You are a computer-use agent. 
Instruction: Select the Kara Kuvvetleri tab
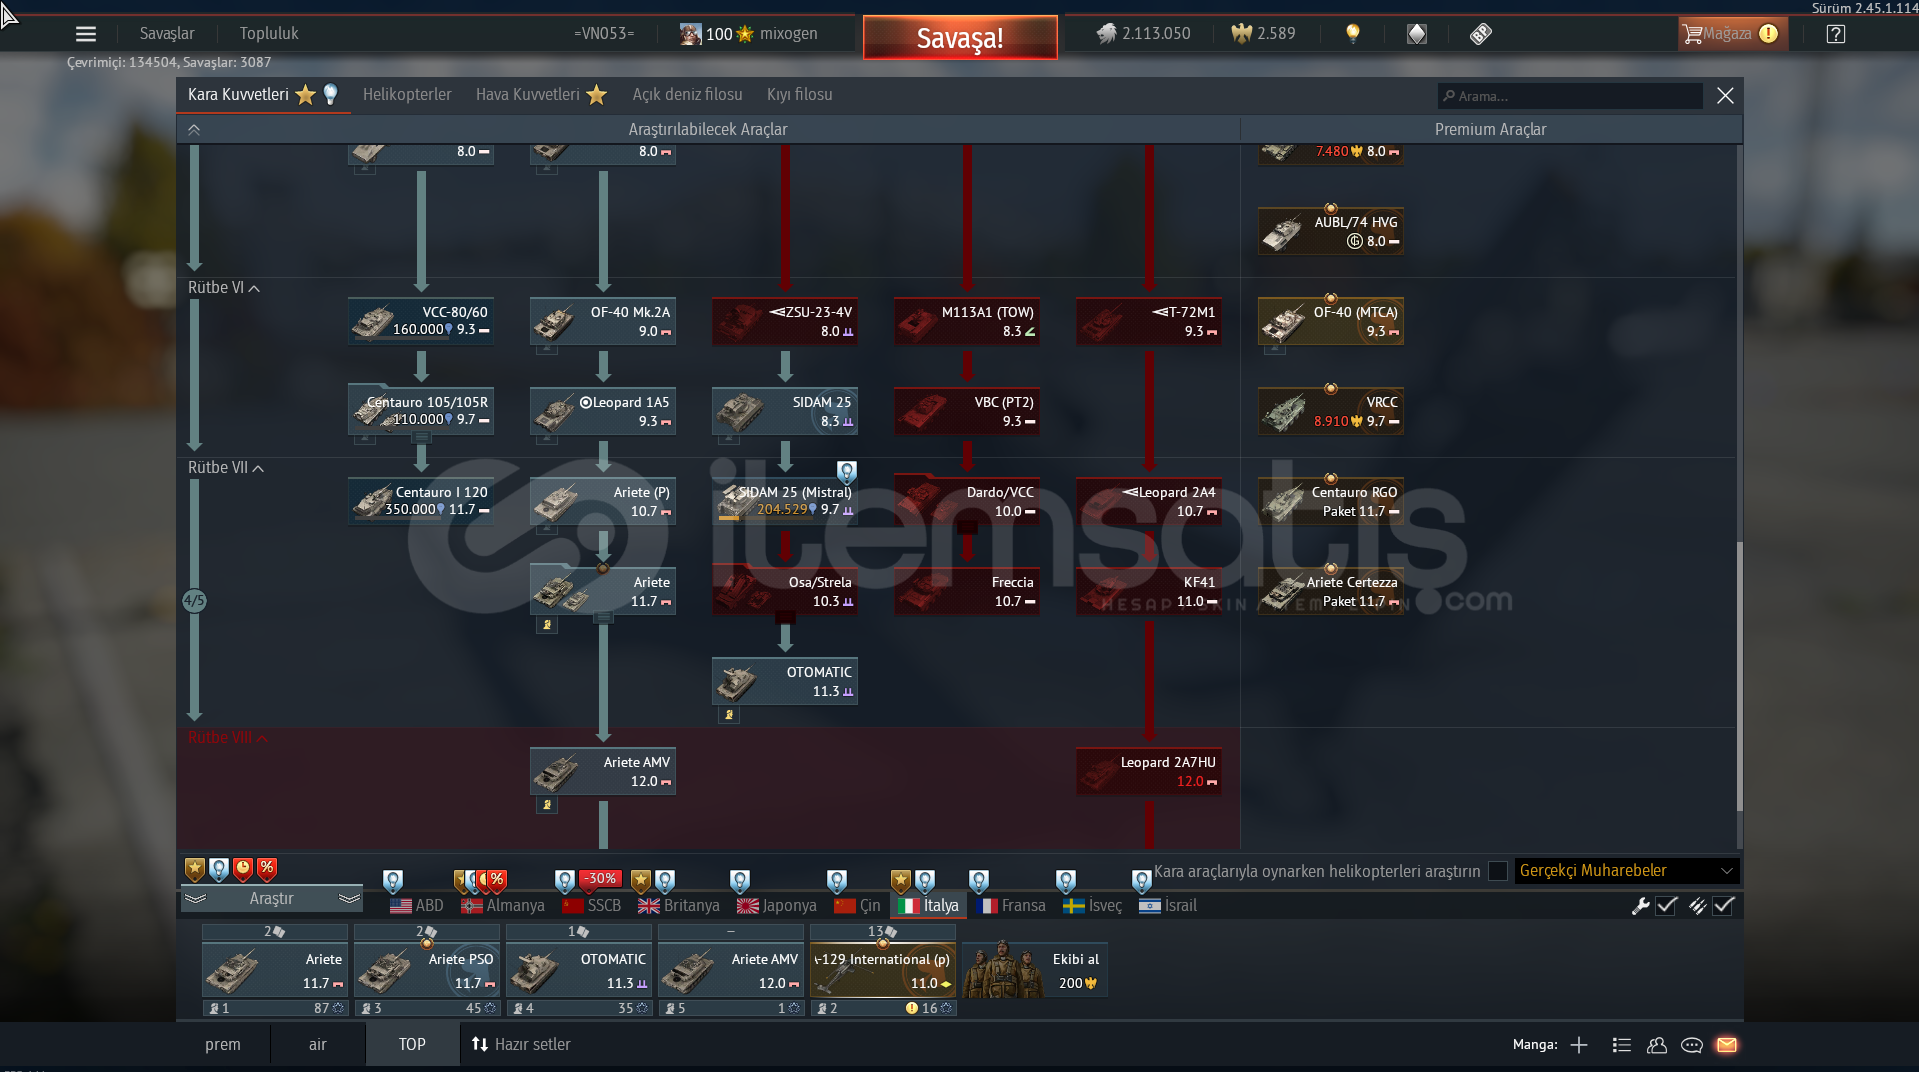coord(263,95)
